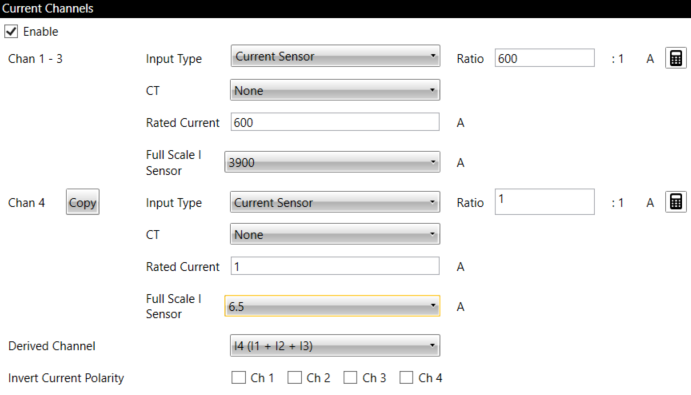
Task: Expand the 6.5 Full Scale I Sensor dropdown
Action: 332,306
